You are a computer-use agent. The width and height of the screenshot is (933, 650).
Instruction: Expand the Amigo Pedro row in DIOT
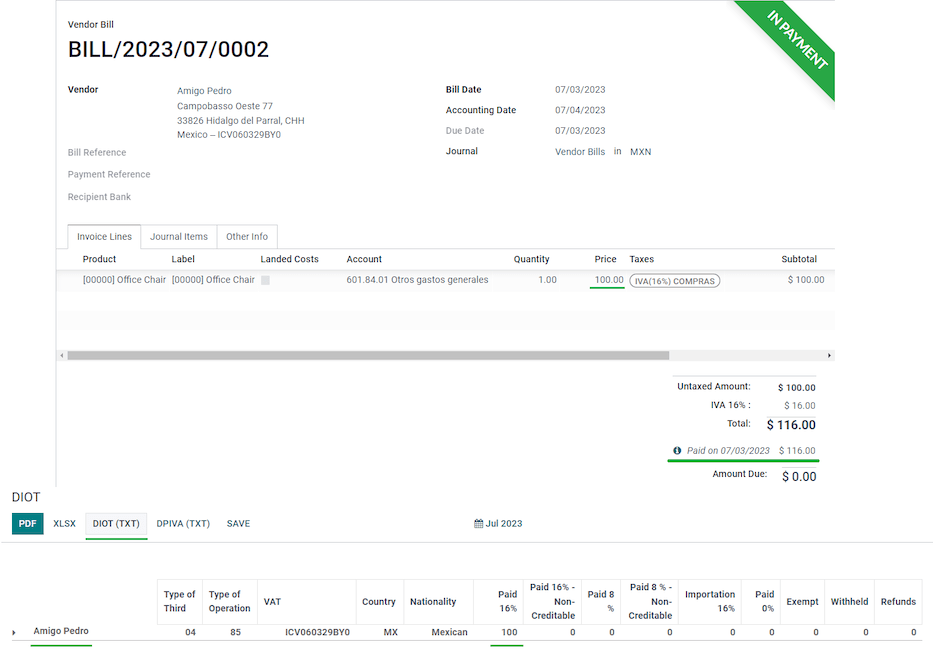pyautogui.click(x=14, y=633)
